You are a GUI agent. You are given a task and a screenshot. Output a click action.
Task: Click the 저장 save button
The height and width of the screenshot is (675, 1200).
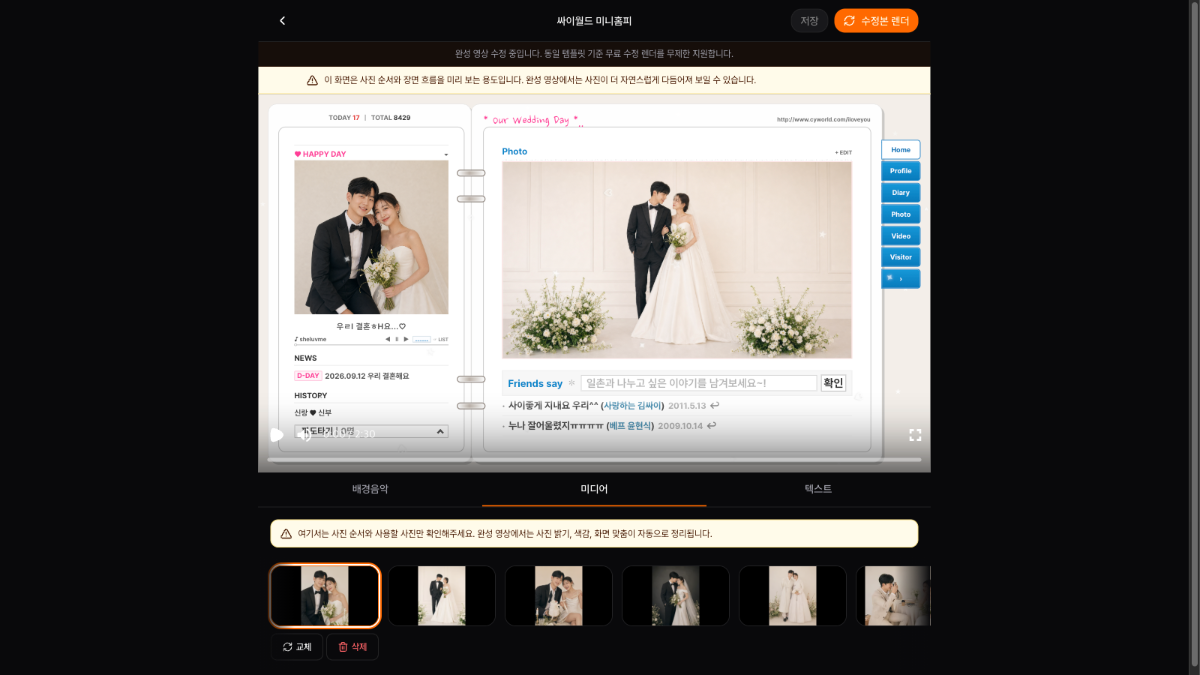[809, 21]
